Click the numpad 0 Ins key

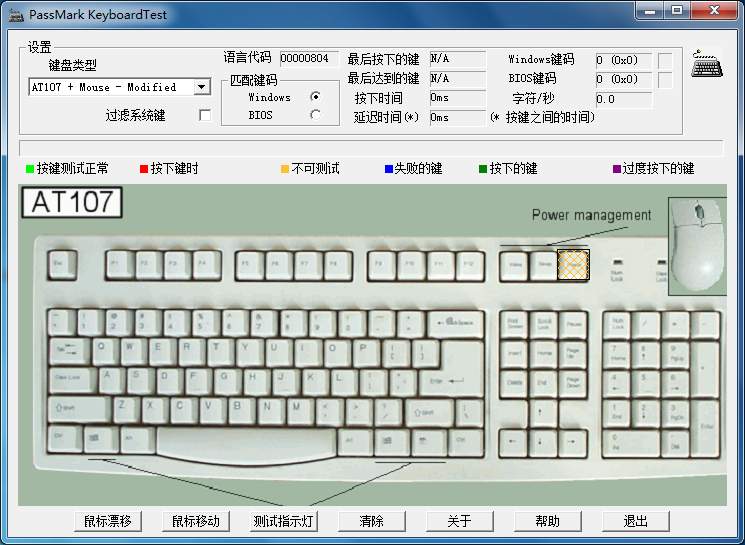631,442
